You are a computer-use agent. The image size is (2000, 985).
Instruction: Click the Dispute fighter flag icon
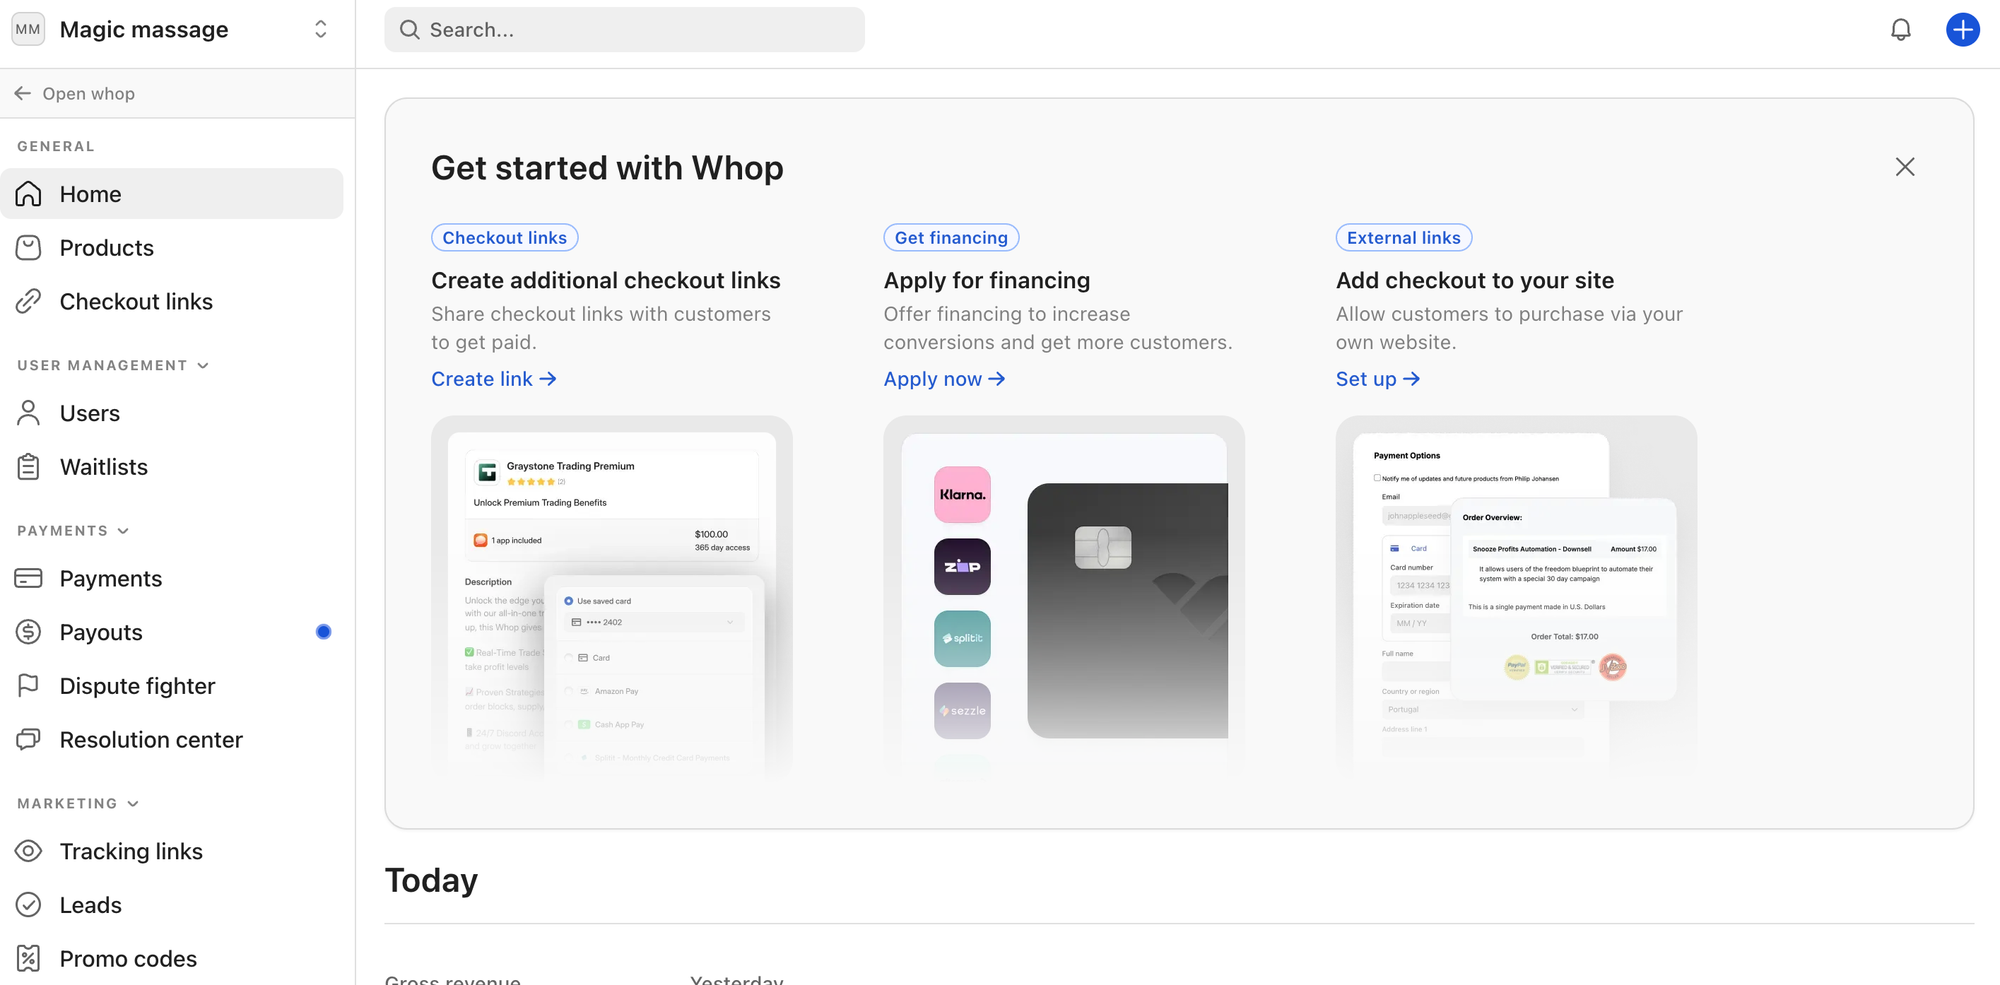click(29, 686)
